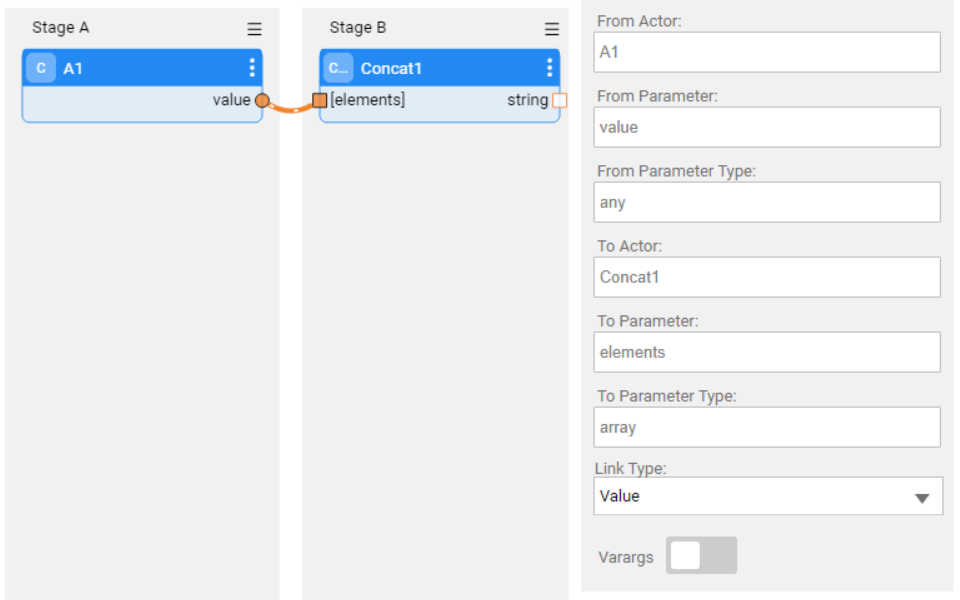Screen dimensions: 960x600
Task: Toggle the Varargs switch
Action: pos(701,556)
